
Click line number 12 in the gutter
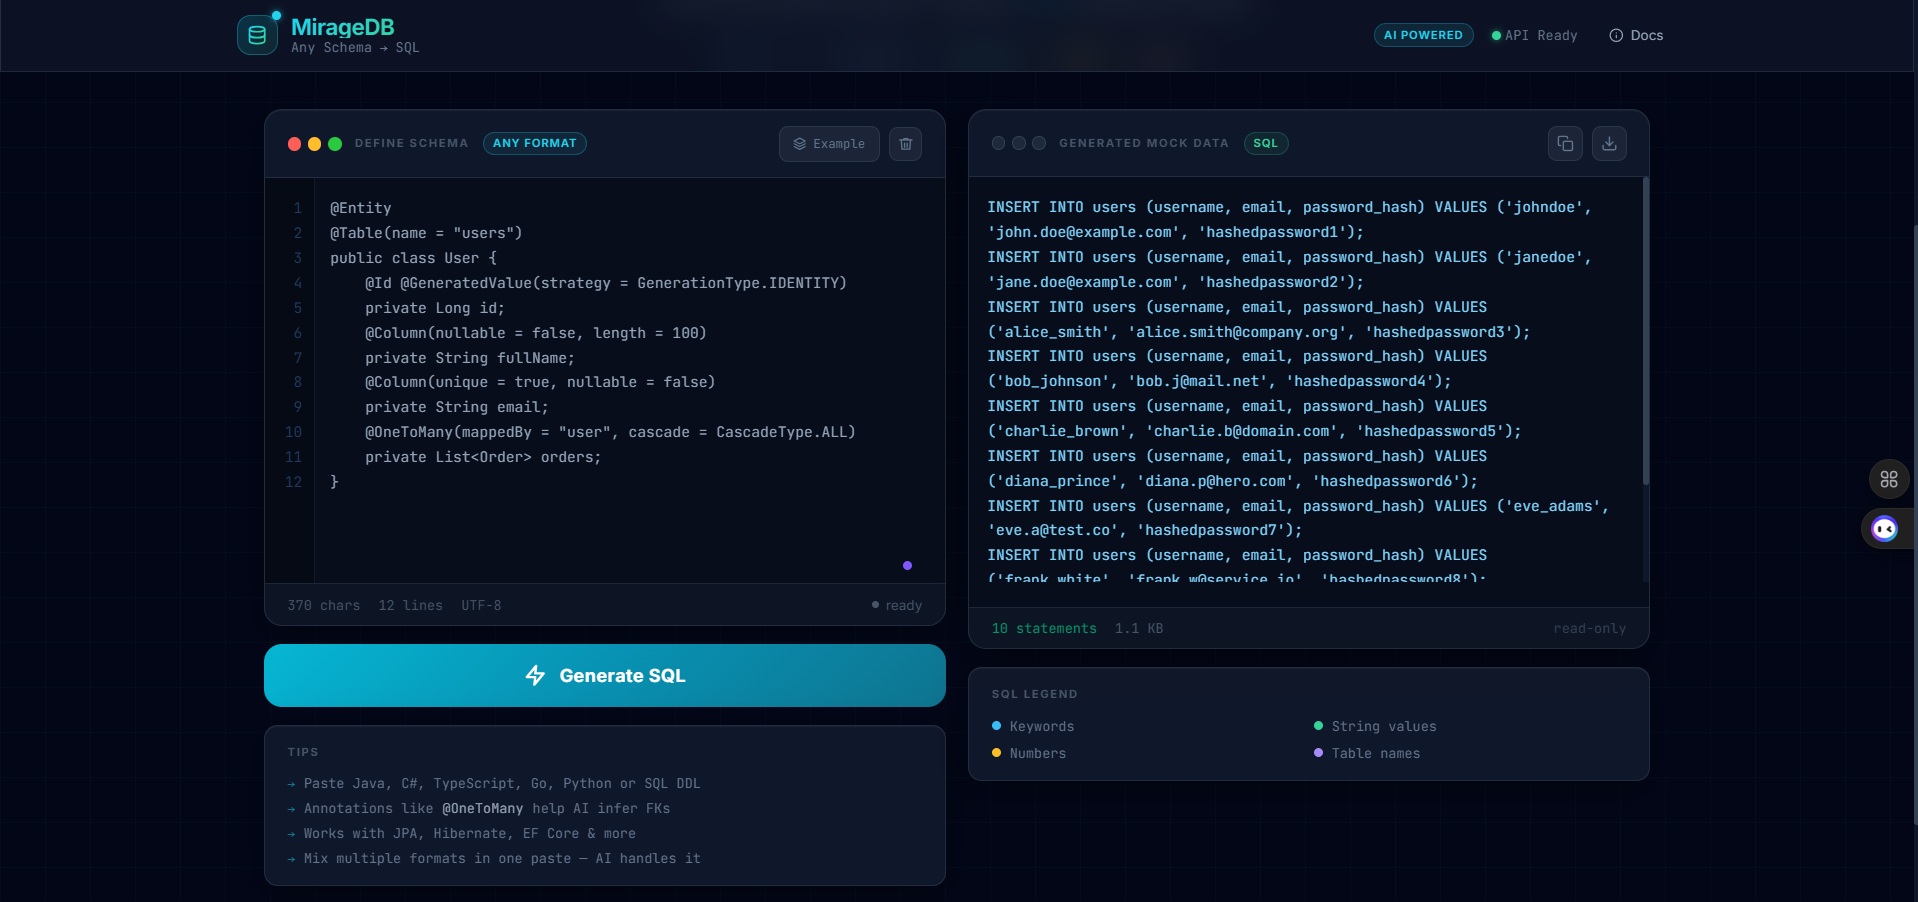click(x=293, y=482)
